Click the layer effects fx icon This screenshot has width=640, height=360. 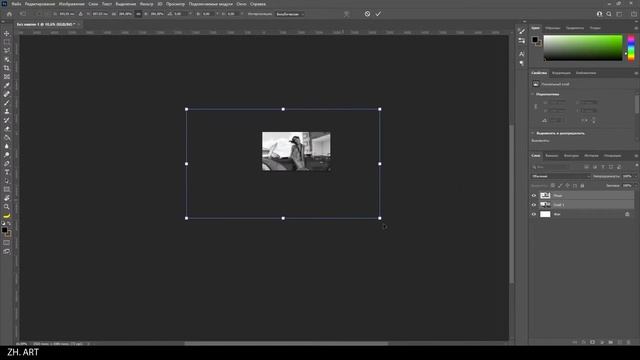tap(584, 342)
